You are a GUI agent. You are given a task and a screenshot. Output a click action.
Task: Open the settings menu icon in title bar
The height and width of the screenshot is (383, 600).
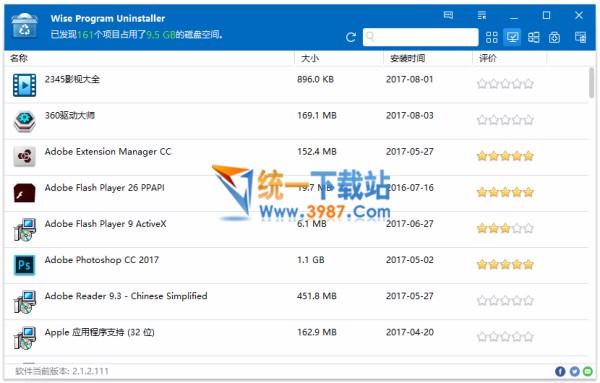[x=482, y=15]
